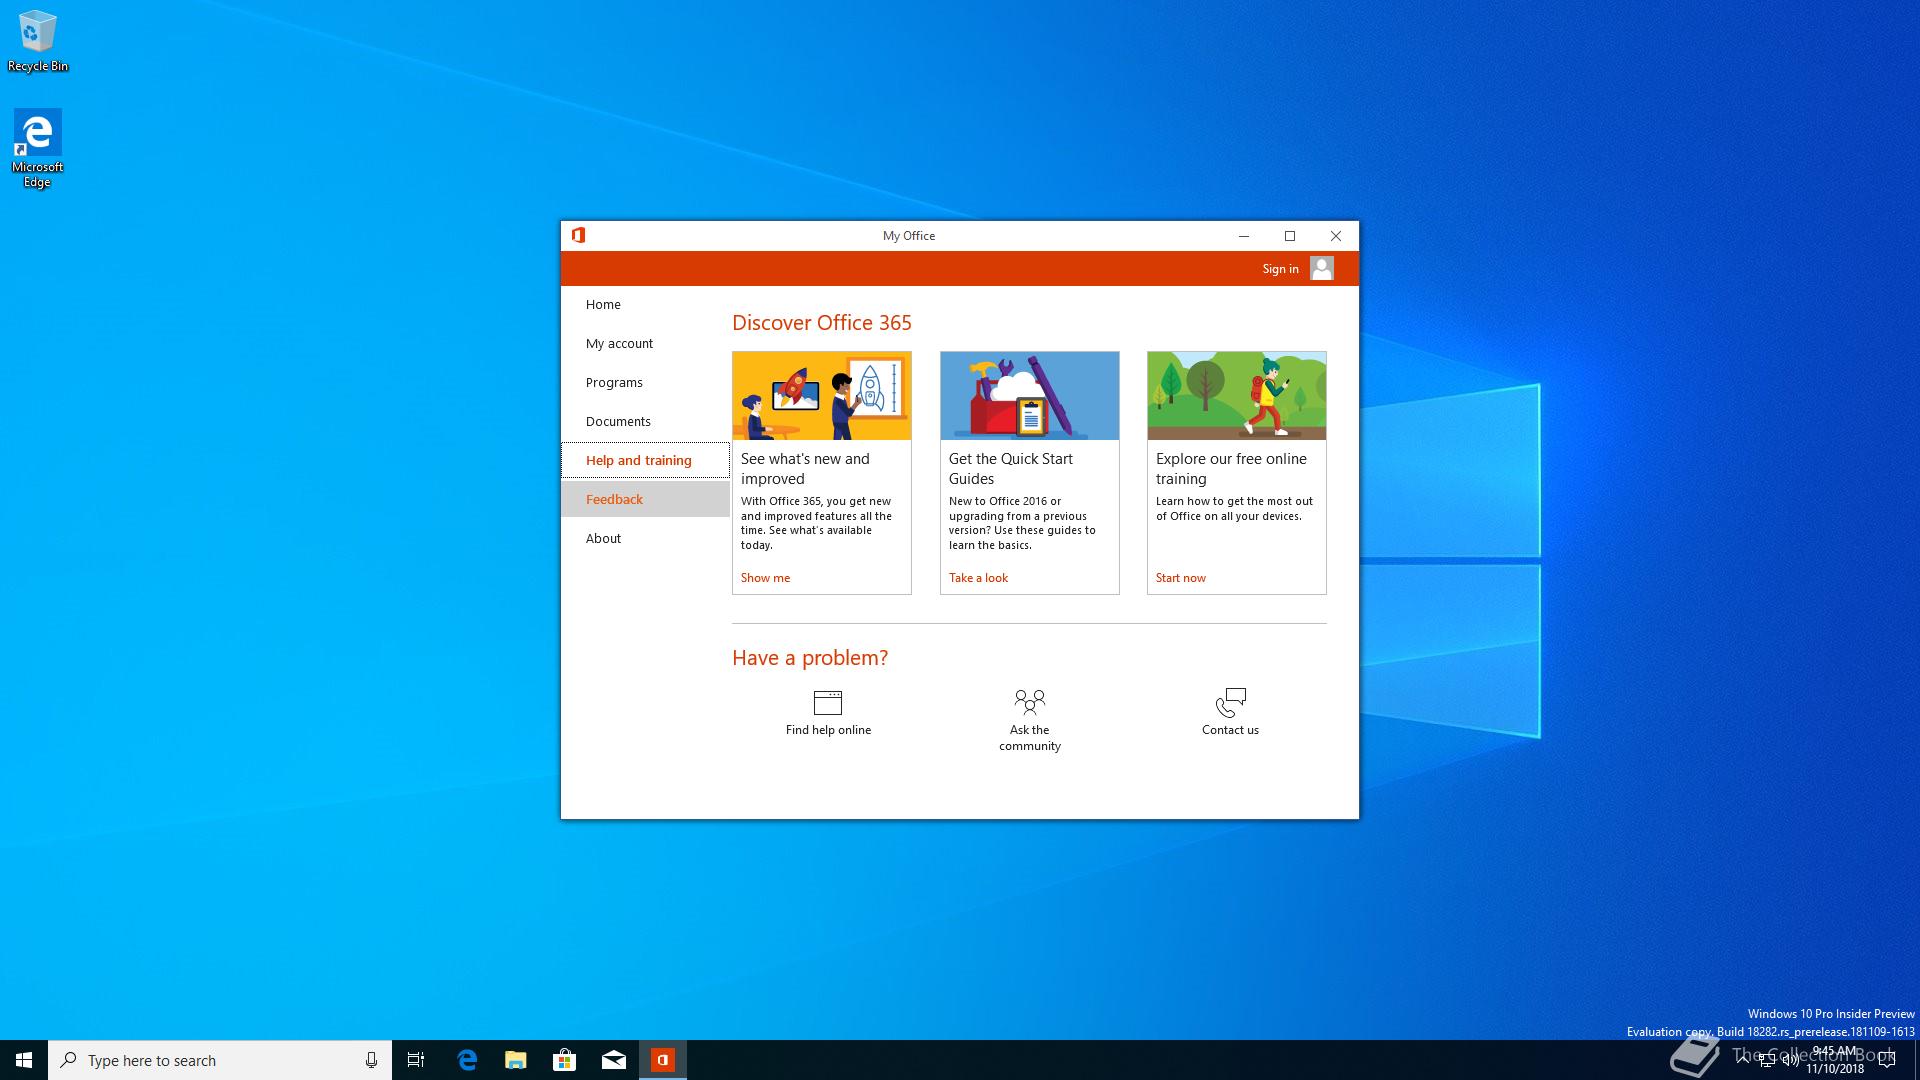This screenshot has height=1080, width=1920.
Task: Maximize the My Office window
Action: pos(1289,236)
